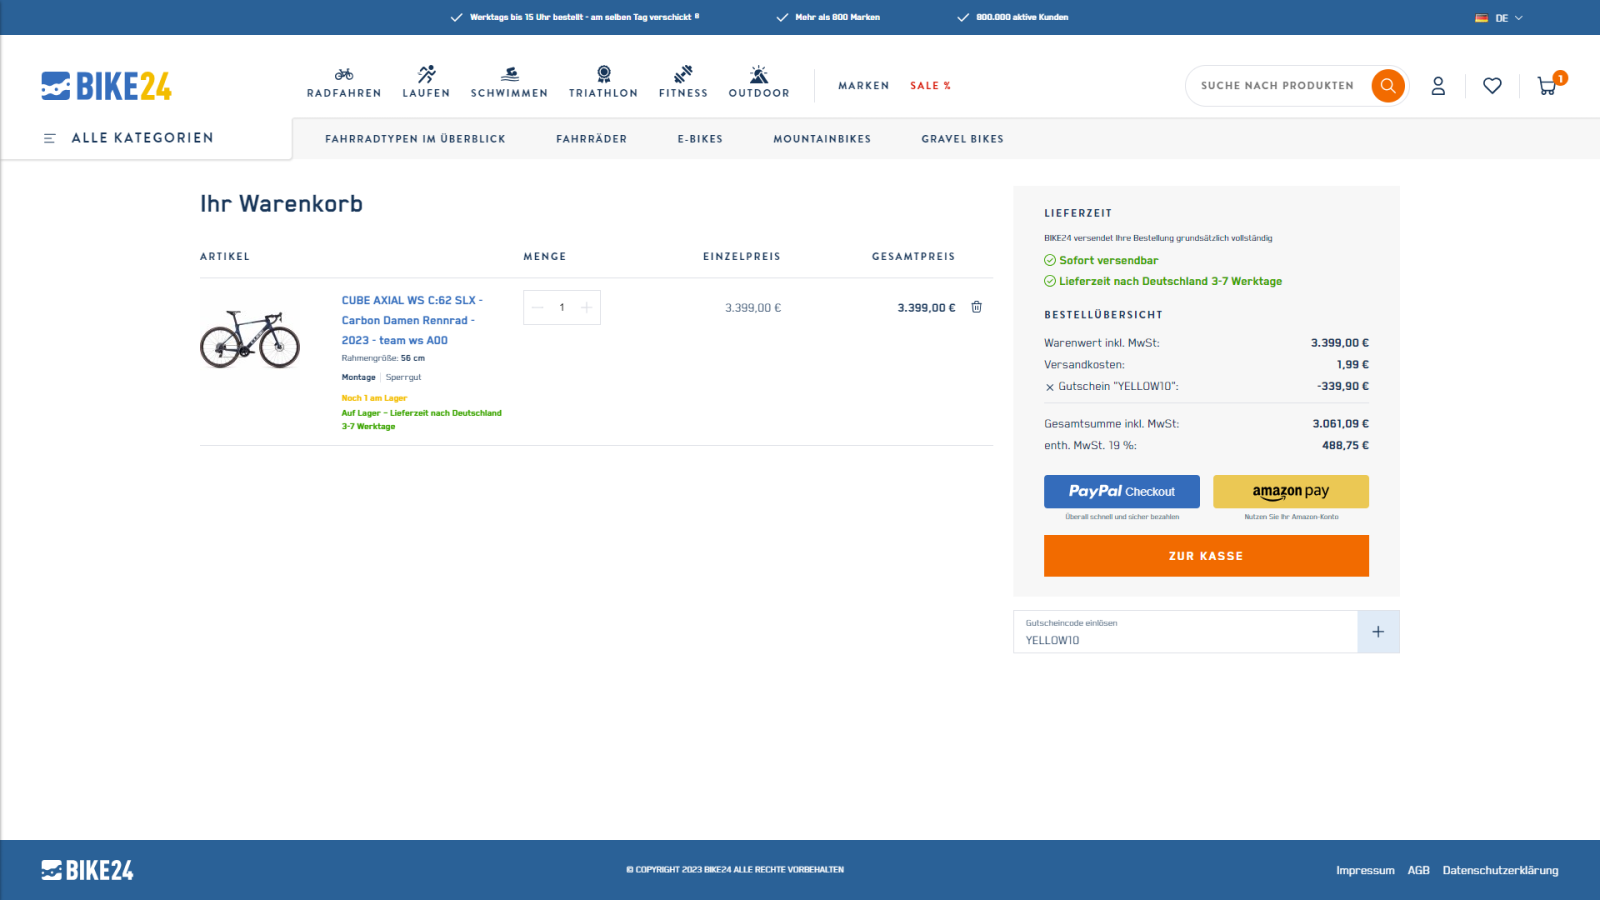The image size is (1600, 900).
Task: Open the DE language dropdown
Action: click(1499, 18)
